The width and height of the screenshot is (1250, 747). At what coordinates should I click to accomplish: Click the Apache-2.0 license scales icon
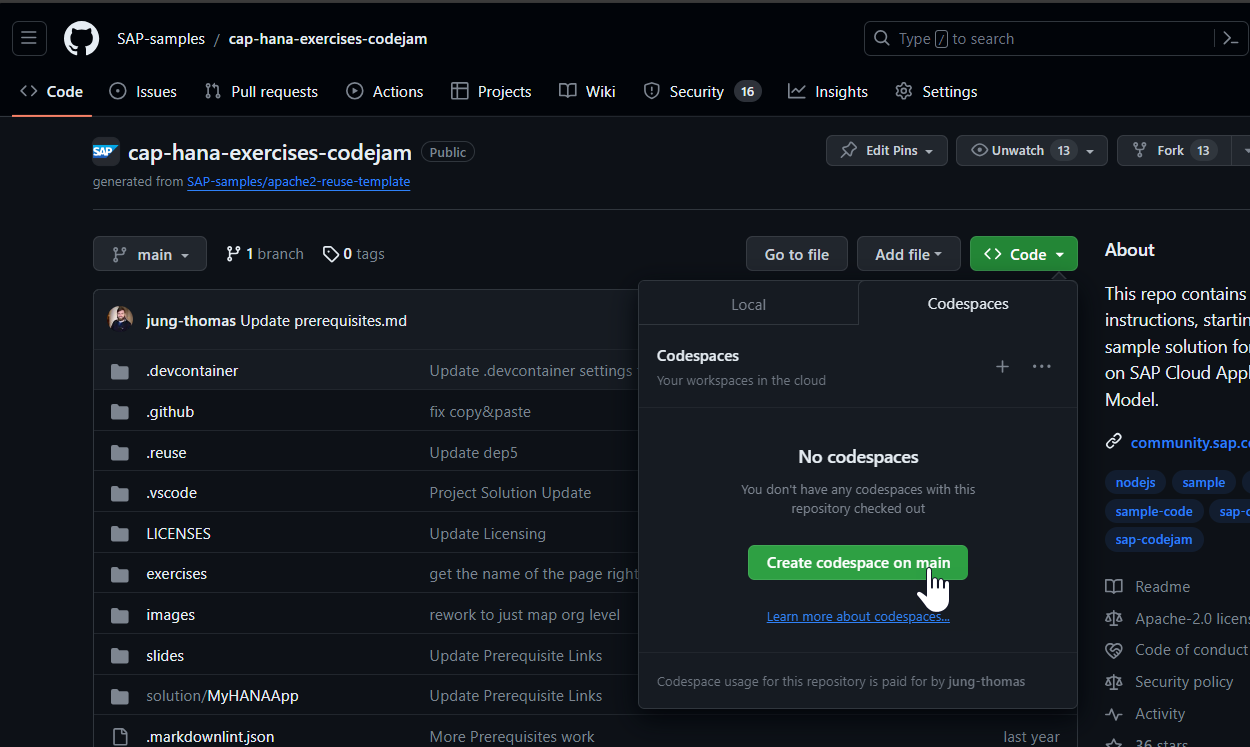pos(1113,618)
